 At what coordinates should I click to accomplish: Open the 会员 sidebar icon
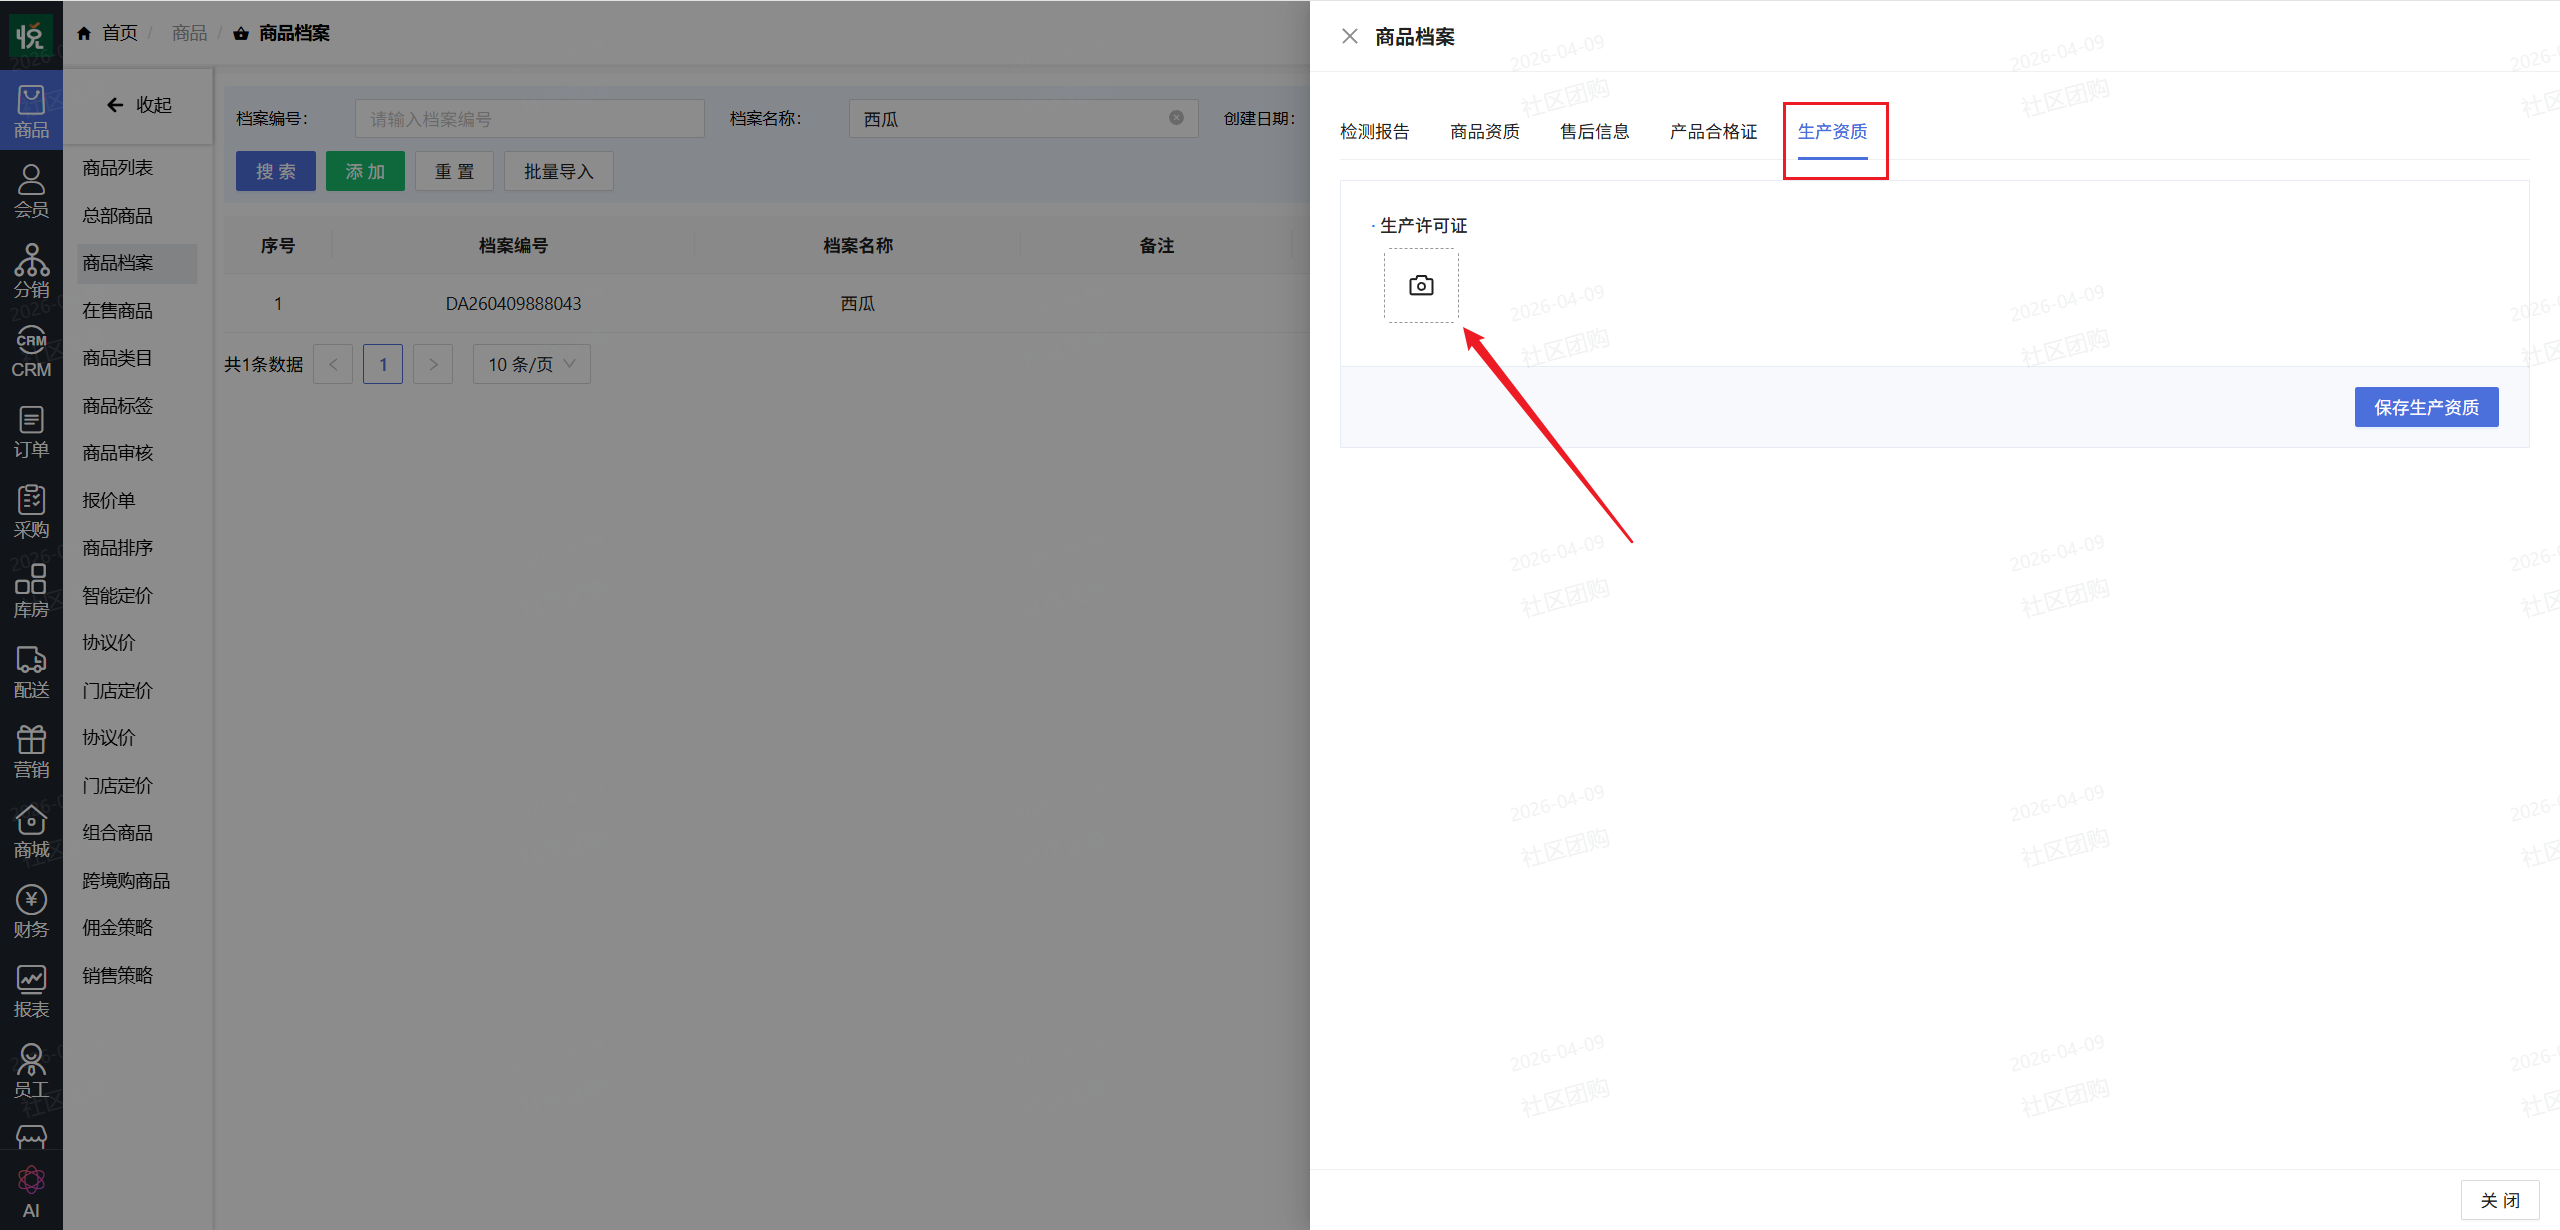point(31,191)
